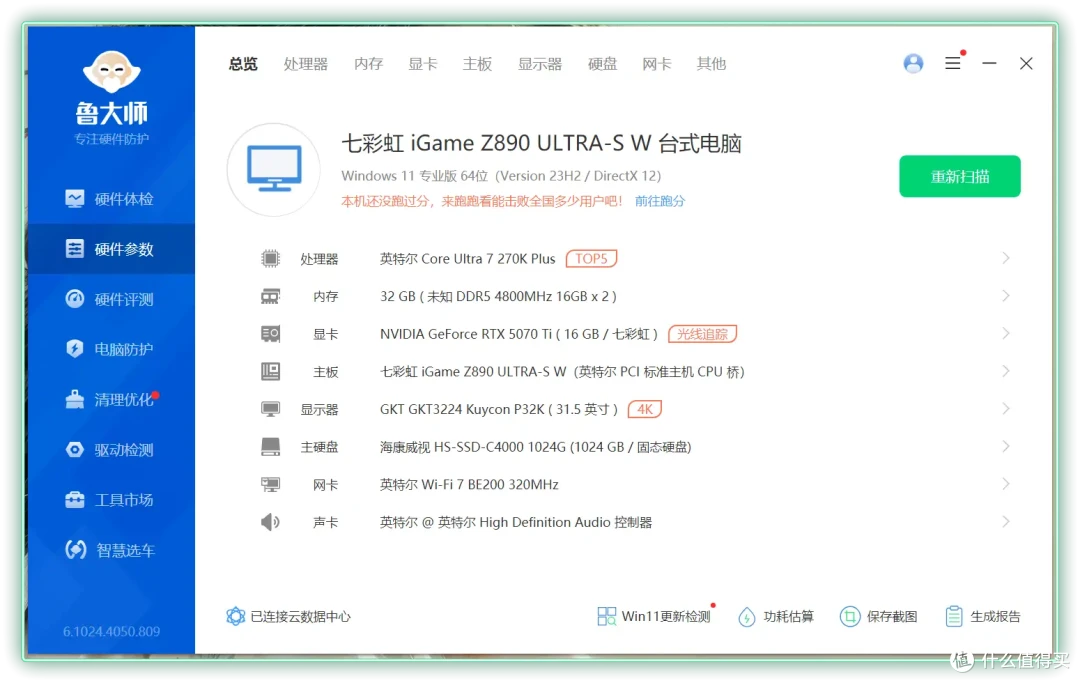Switch to the 硬盘 tab
This screenshot has height=683, width=1080.
(603, 64)
